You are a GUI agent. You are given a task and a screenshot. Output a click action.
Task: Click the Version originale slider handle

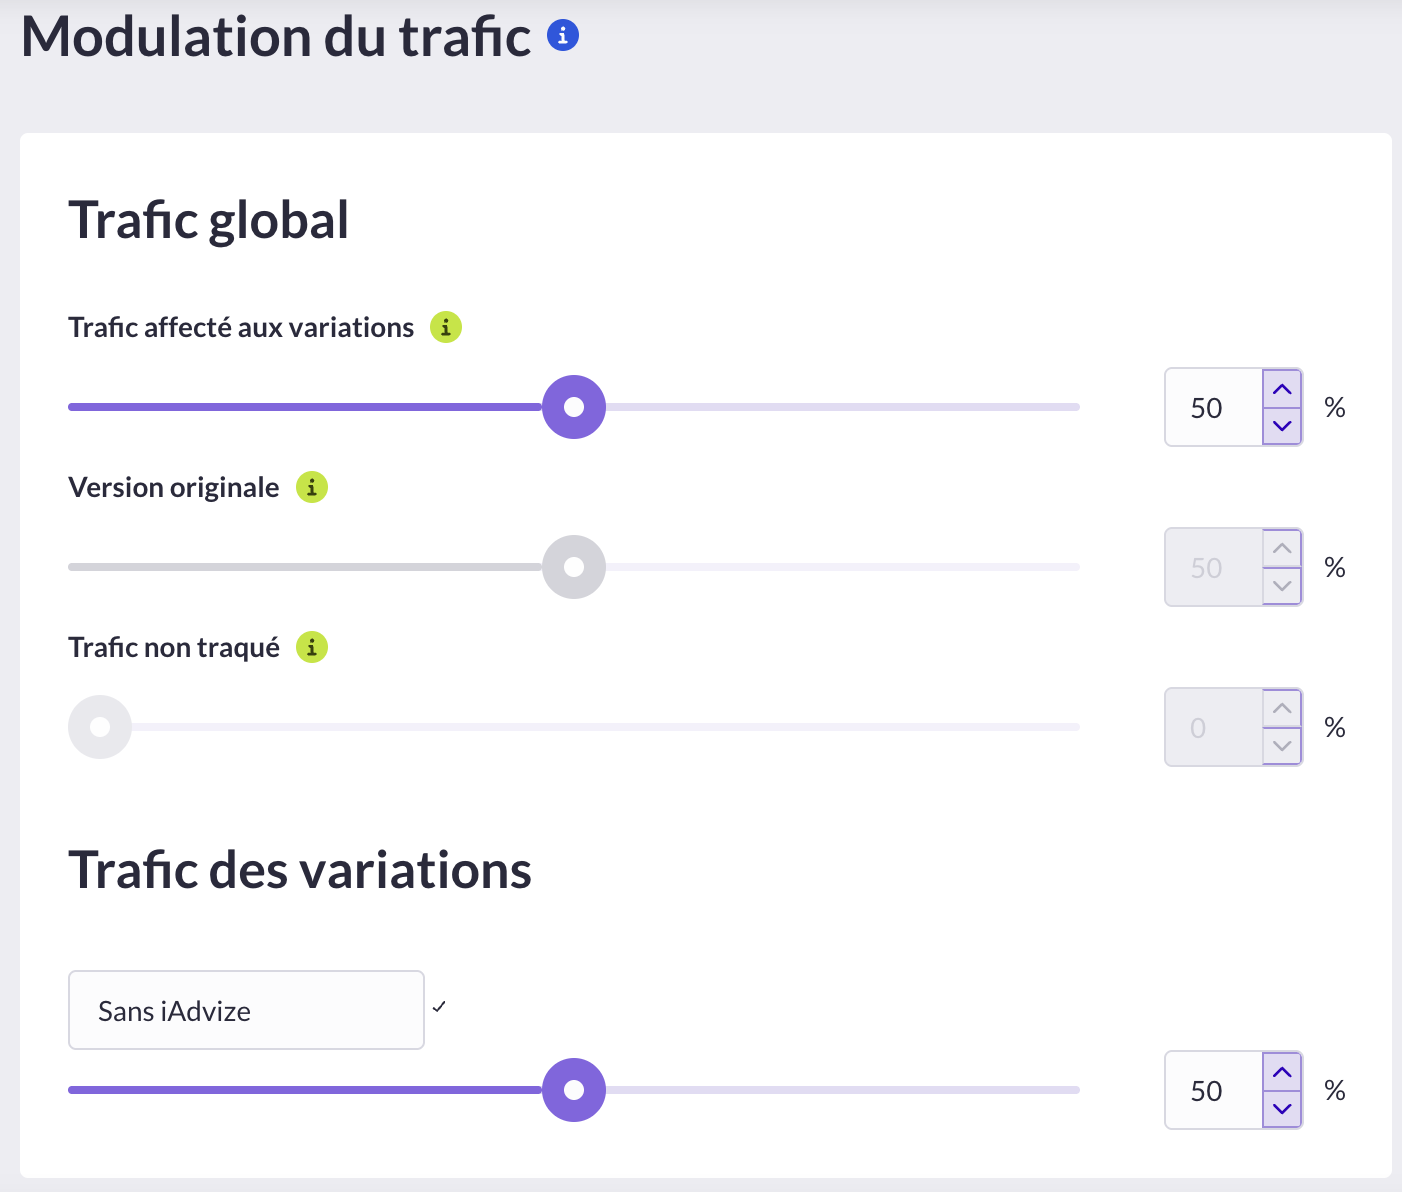tap(574, 567)
